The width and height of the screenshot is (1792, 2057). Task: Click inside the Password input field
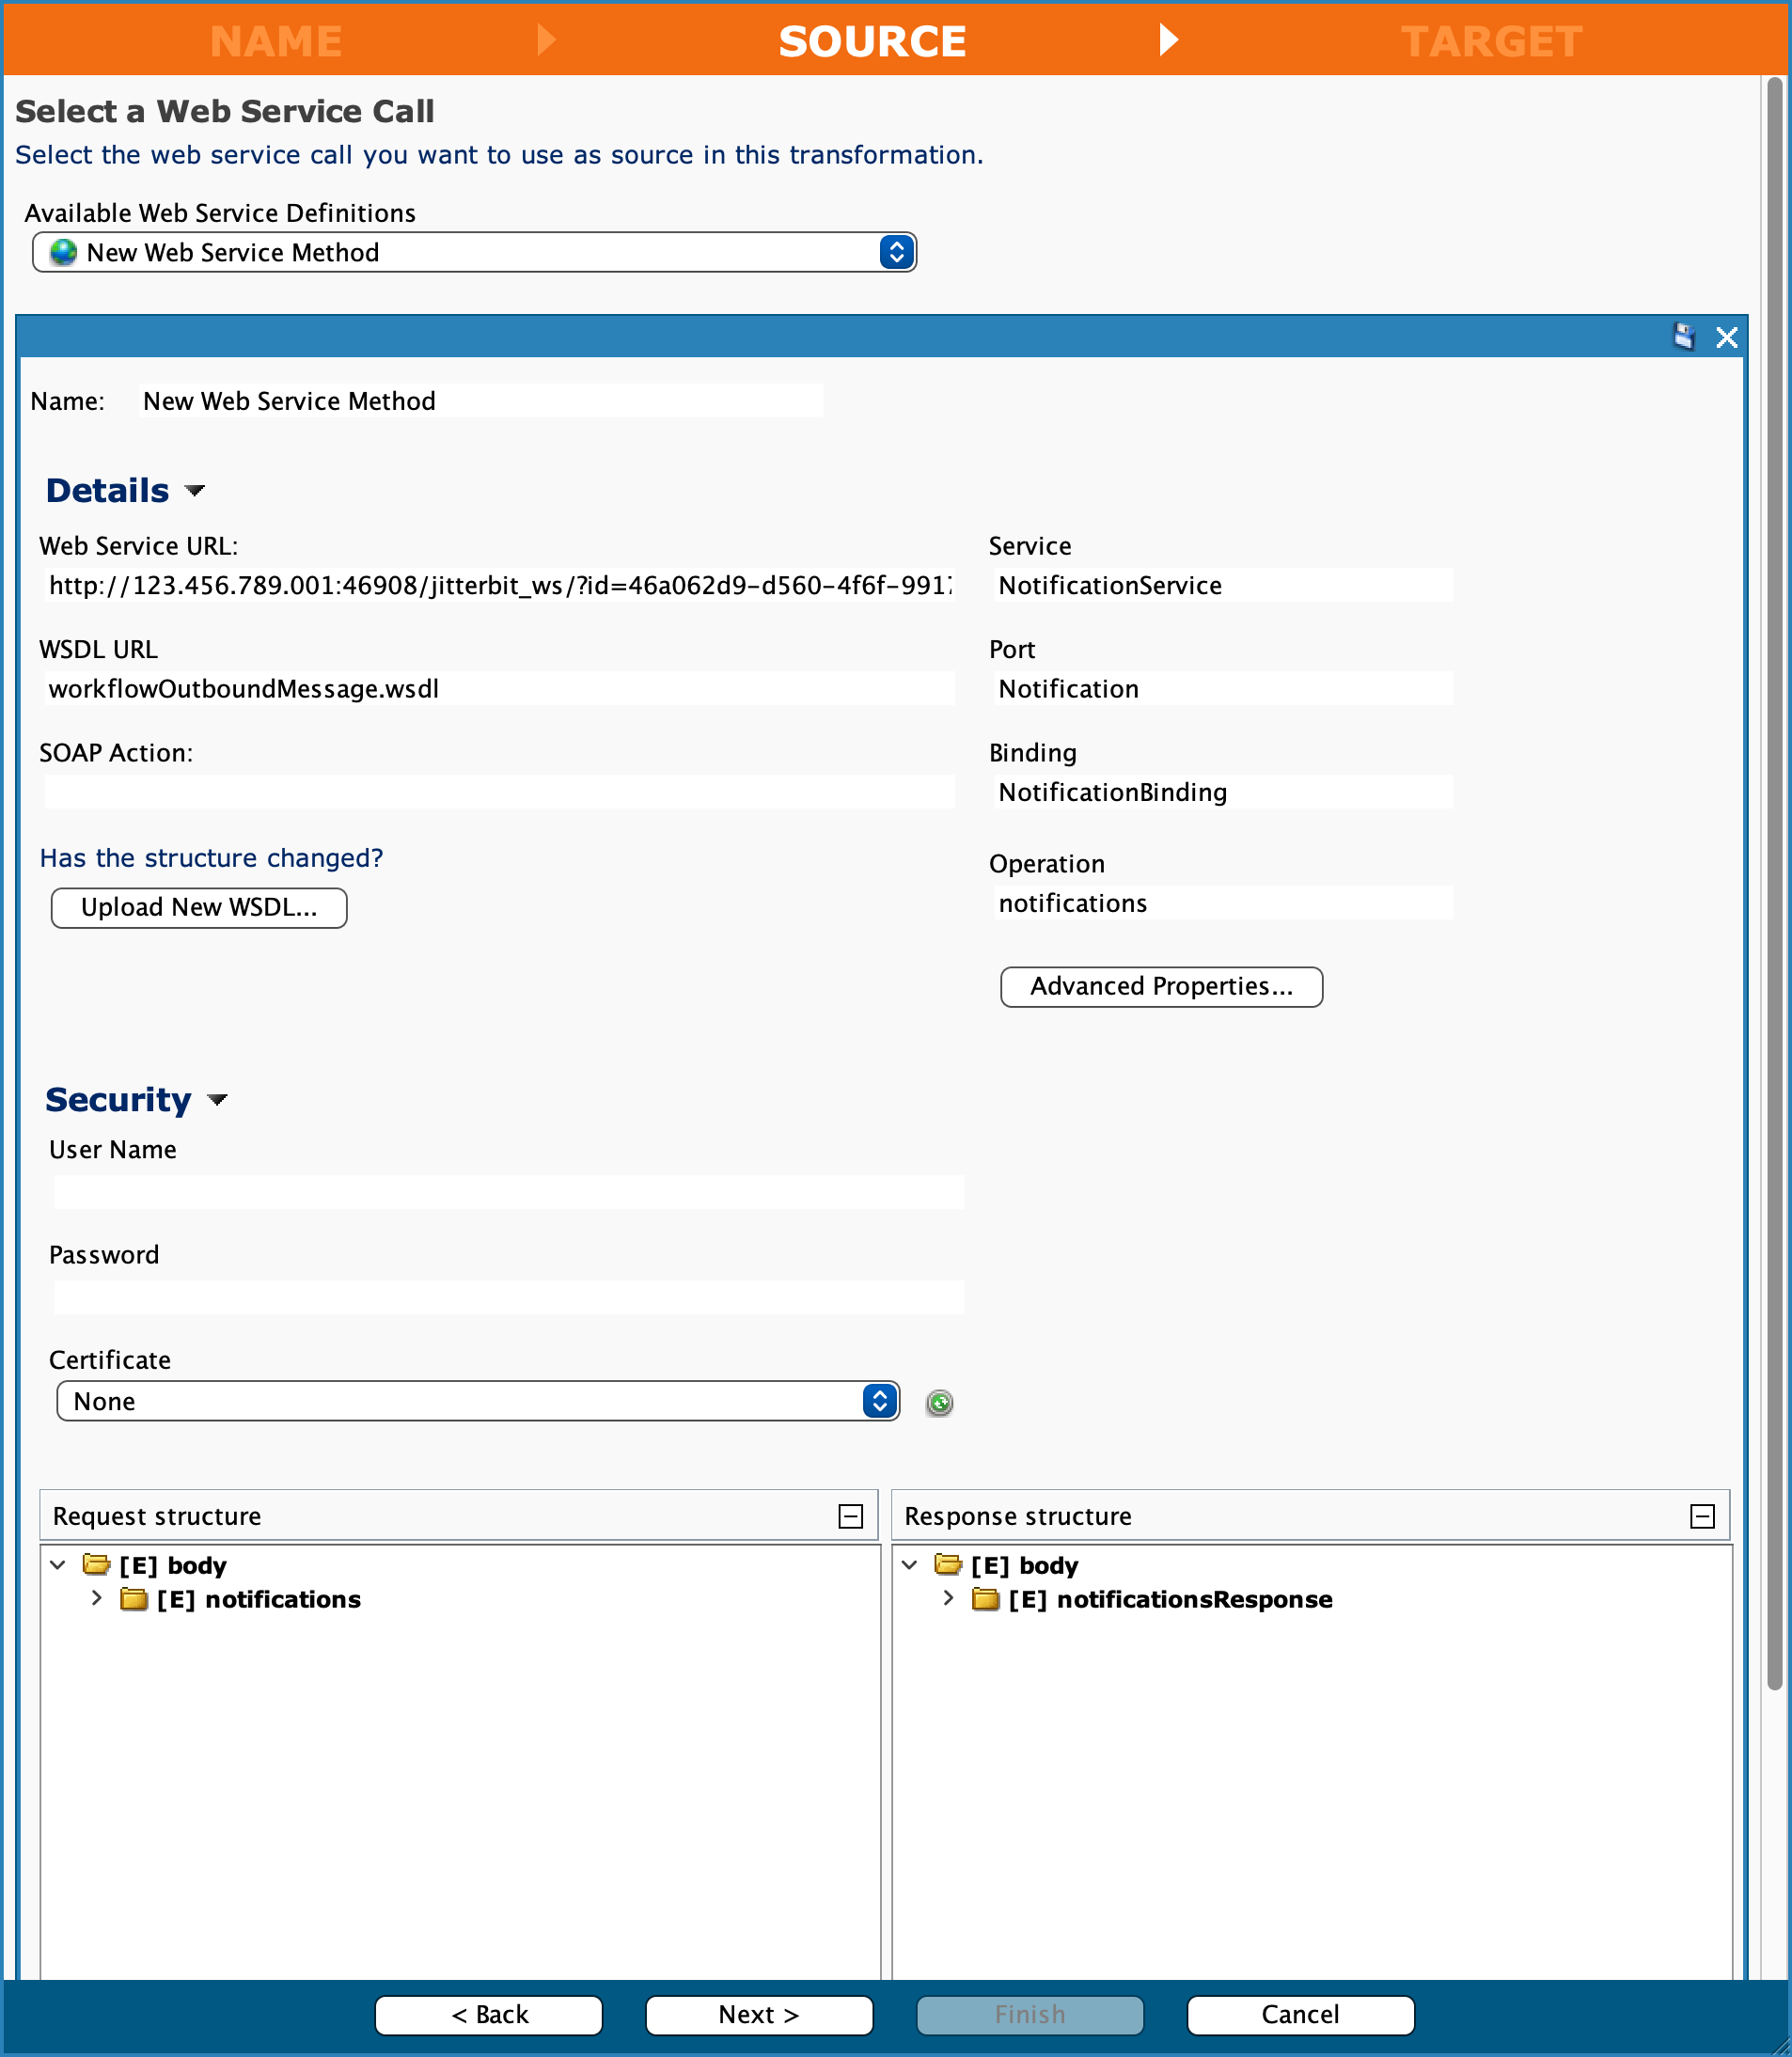(x=508, y=1296)
